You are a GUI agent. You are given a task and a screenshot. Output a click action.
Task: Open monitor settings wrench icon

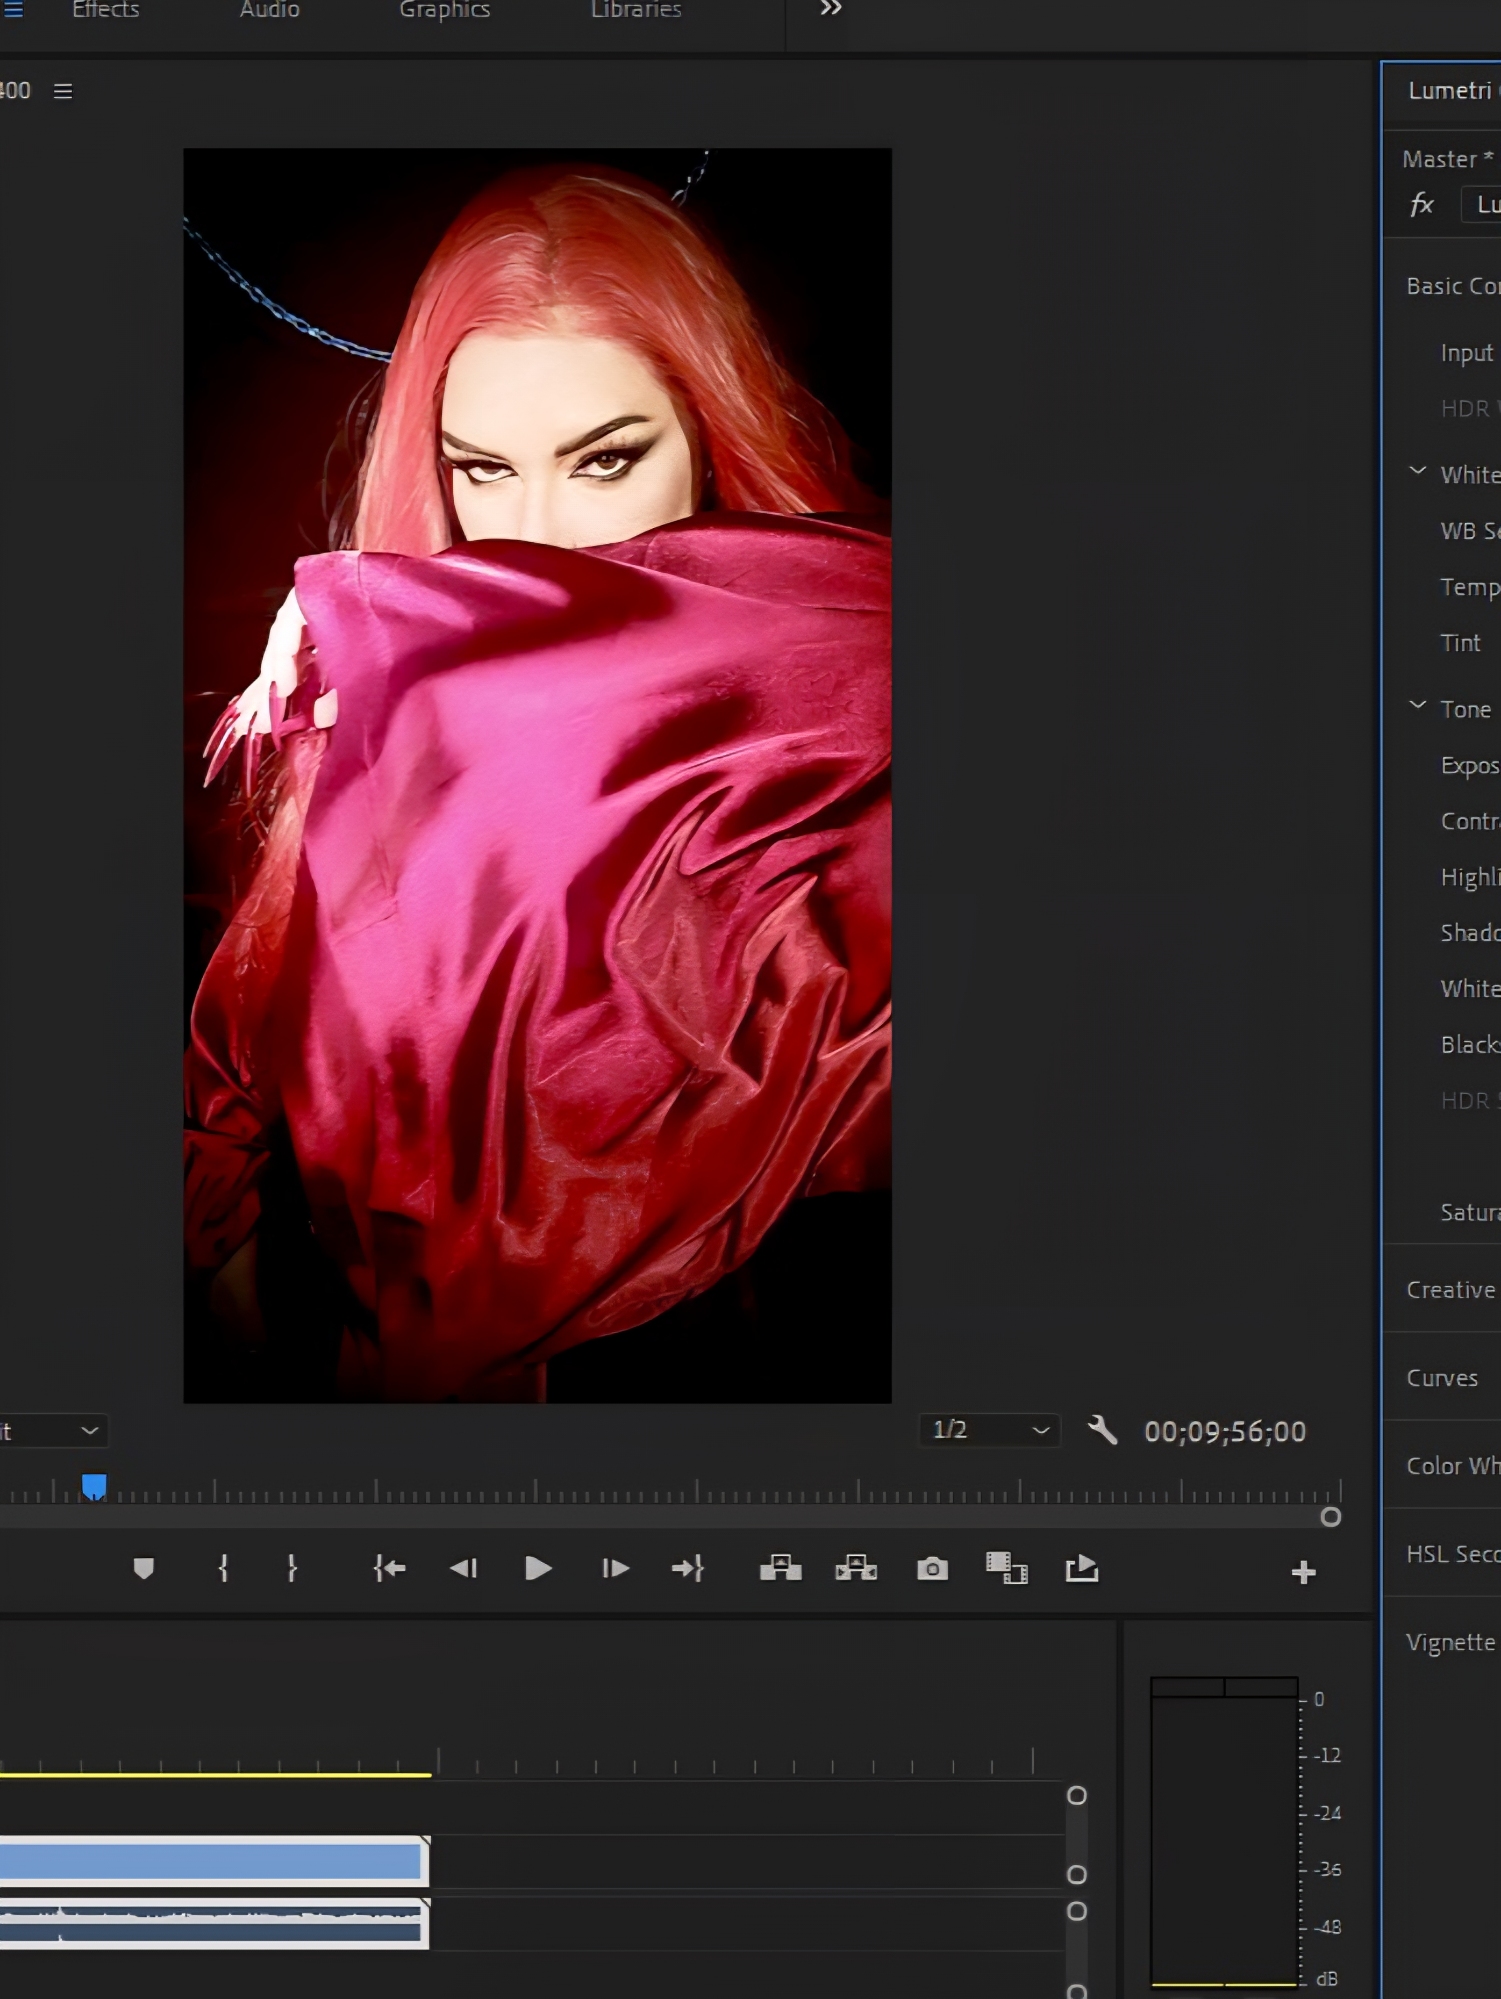1102,1430
